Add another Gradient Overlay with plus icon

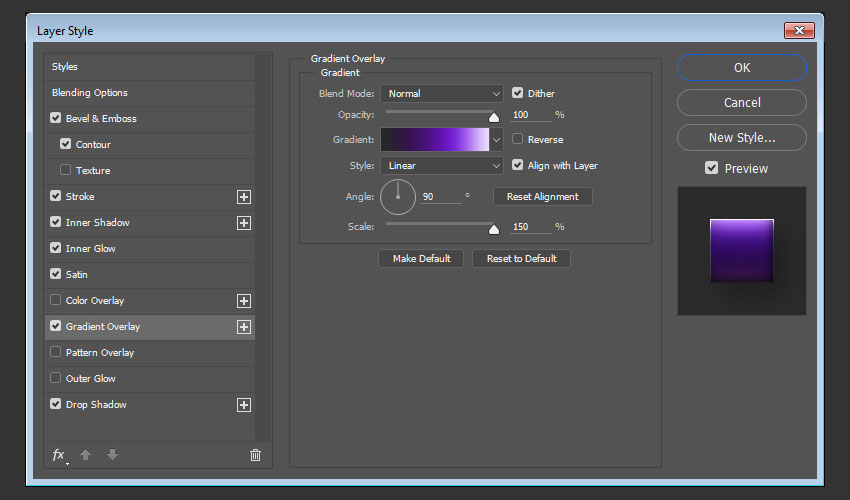pos(243,327)
